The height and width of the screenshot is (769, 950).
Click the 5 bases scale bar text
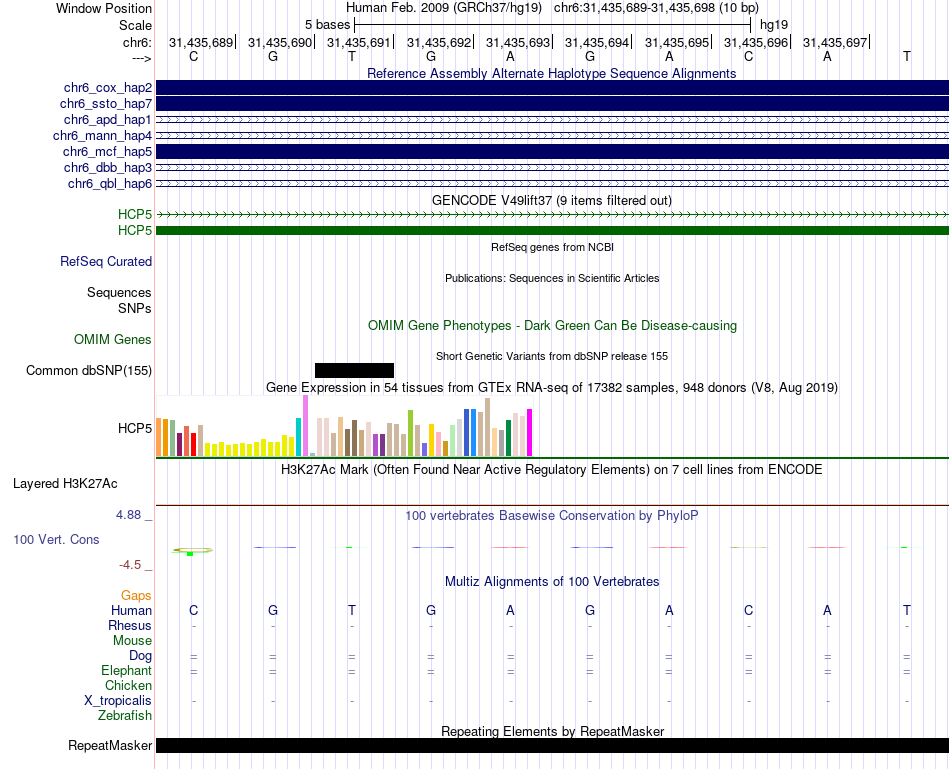pyautogui.click(x=327, y=25)
